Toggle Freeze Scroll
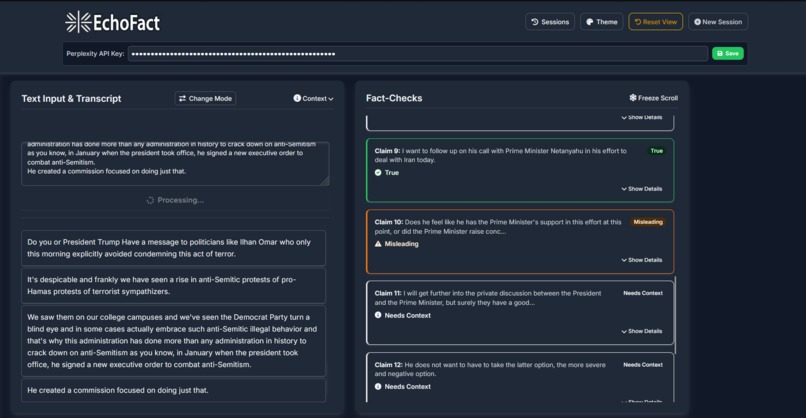806x418 pixels. click(x=653, y=98)
